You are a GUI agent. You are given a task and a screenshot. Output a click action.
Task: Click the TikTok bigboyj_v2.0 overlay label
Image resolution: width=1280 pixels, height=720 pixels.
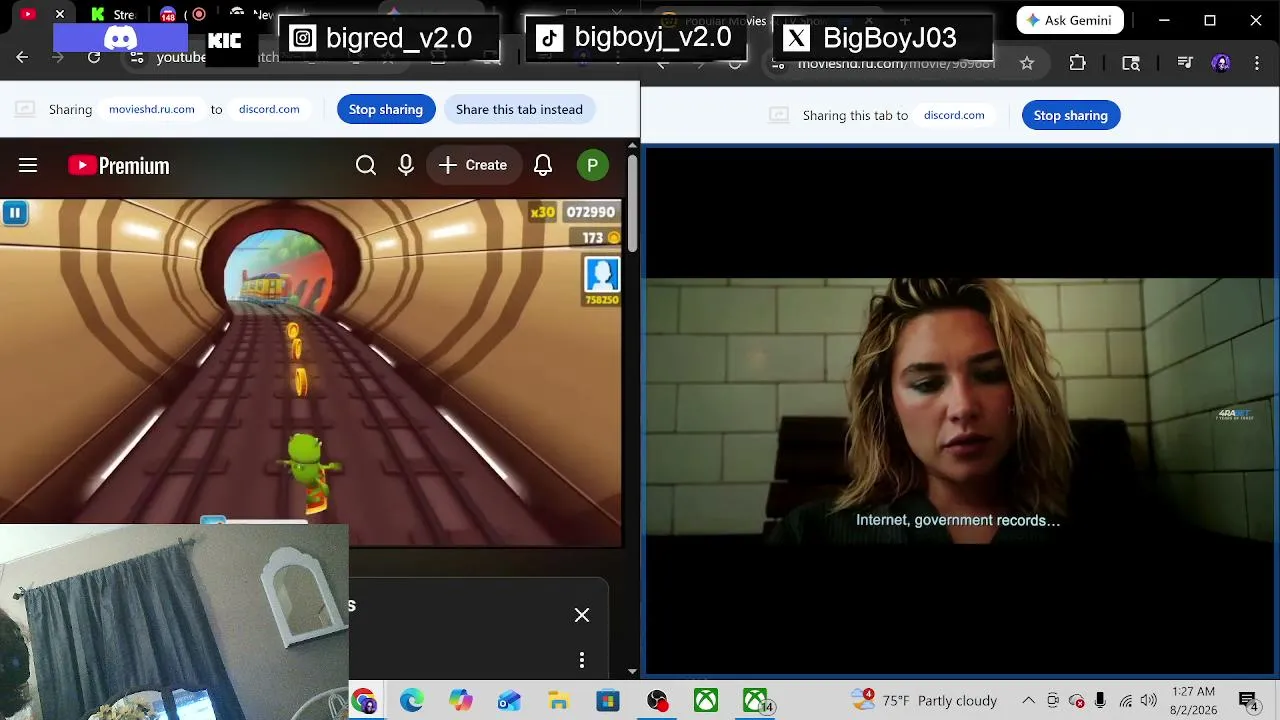pos(635,38)
